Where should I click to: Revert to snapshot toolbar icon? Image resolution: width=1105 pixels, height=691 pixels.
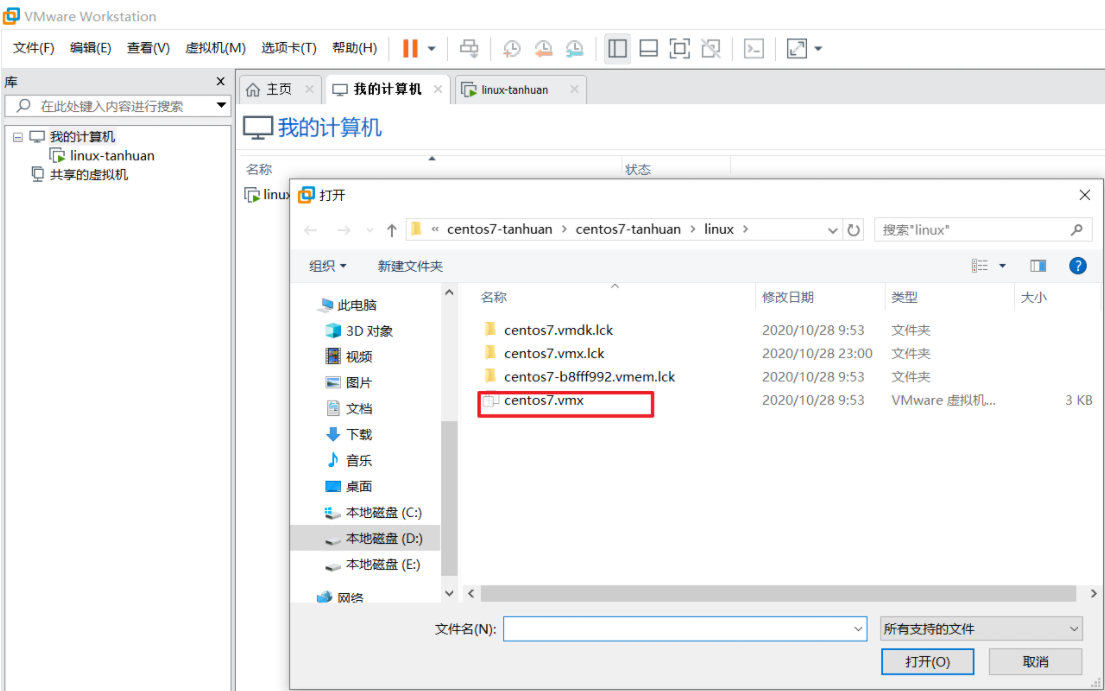click(x=543, y=48)
